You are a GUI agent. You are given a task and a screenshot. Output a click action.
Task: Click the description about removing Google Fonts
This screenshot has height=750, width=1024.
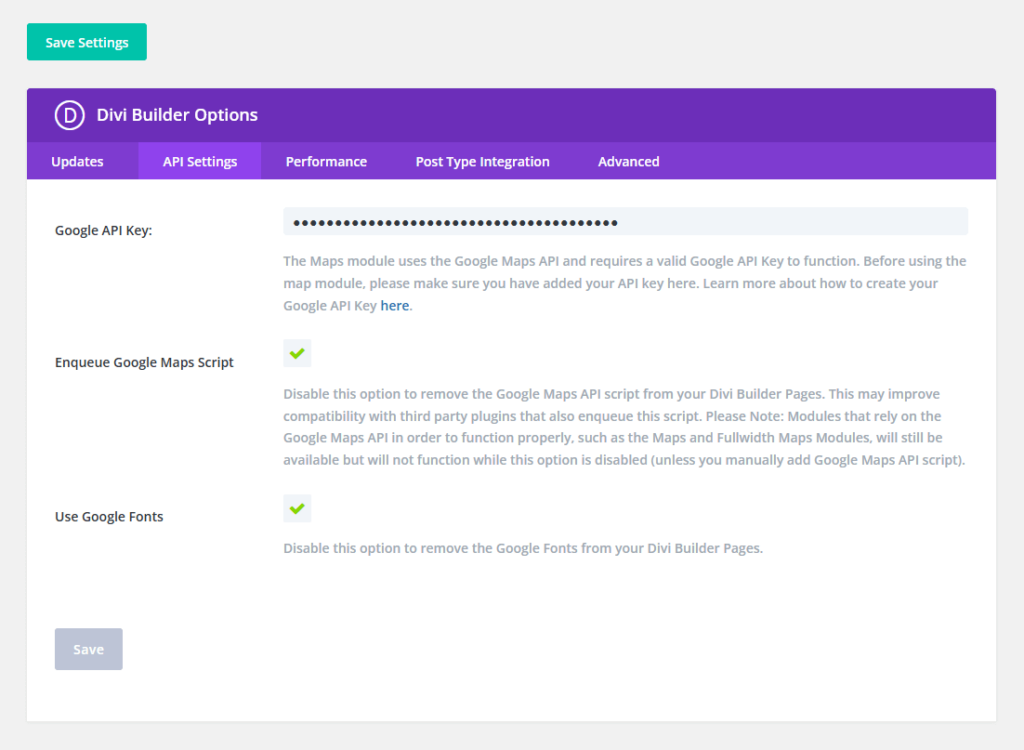[522, 548]
